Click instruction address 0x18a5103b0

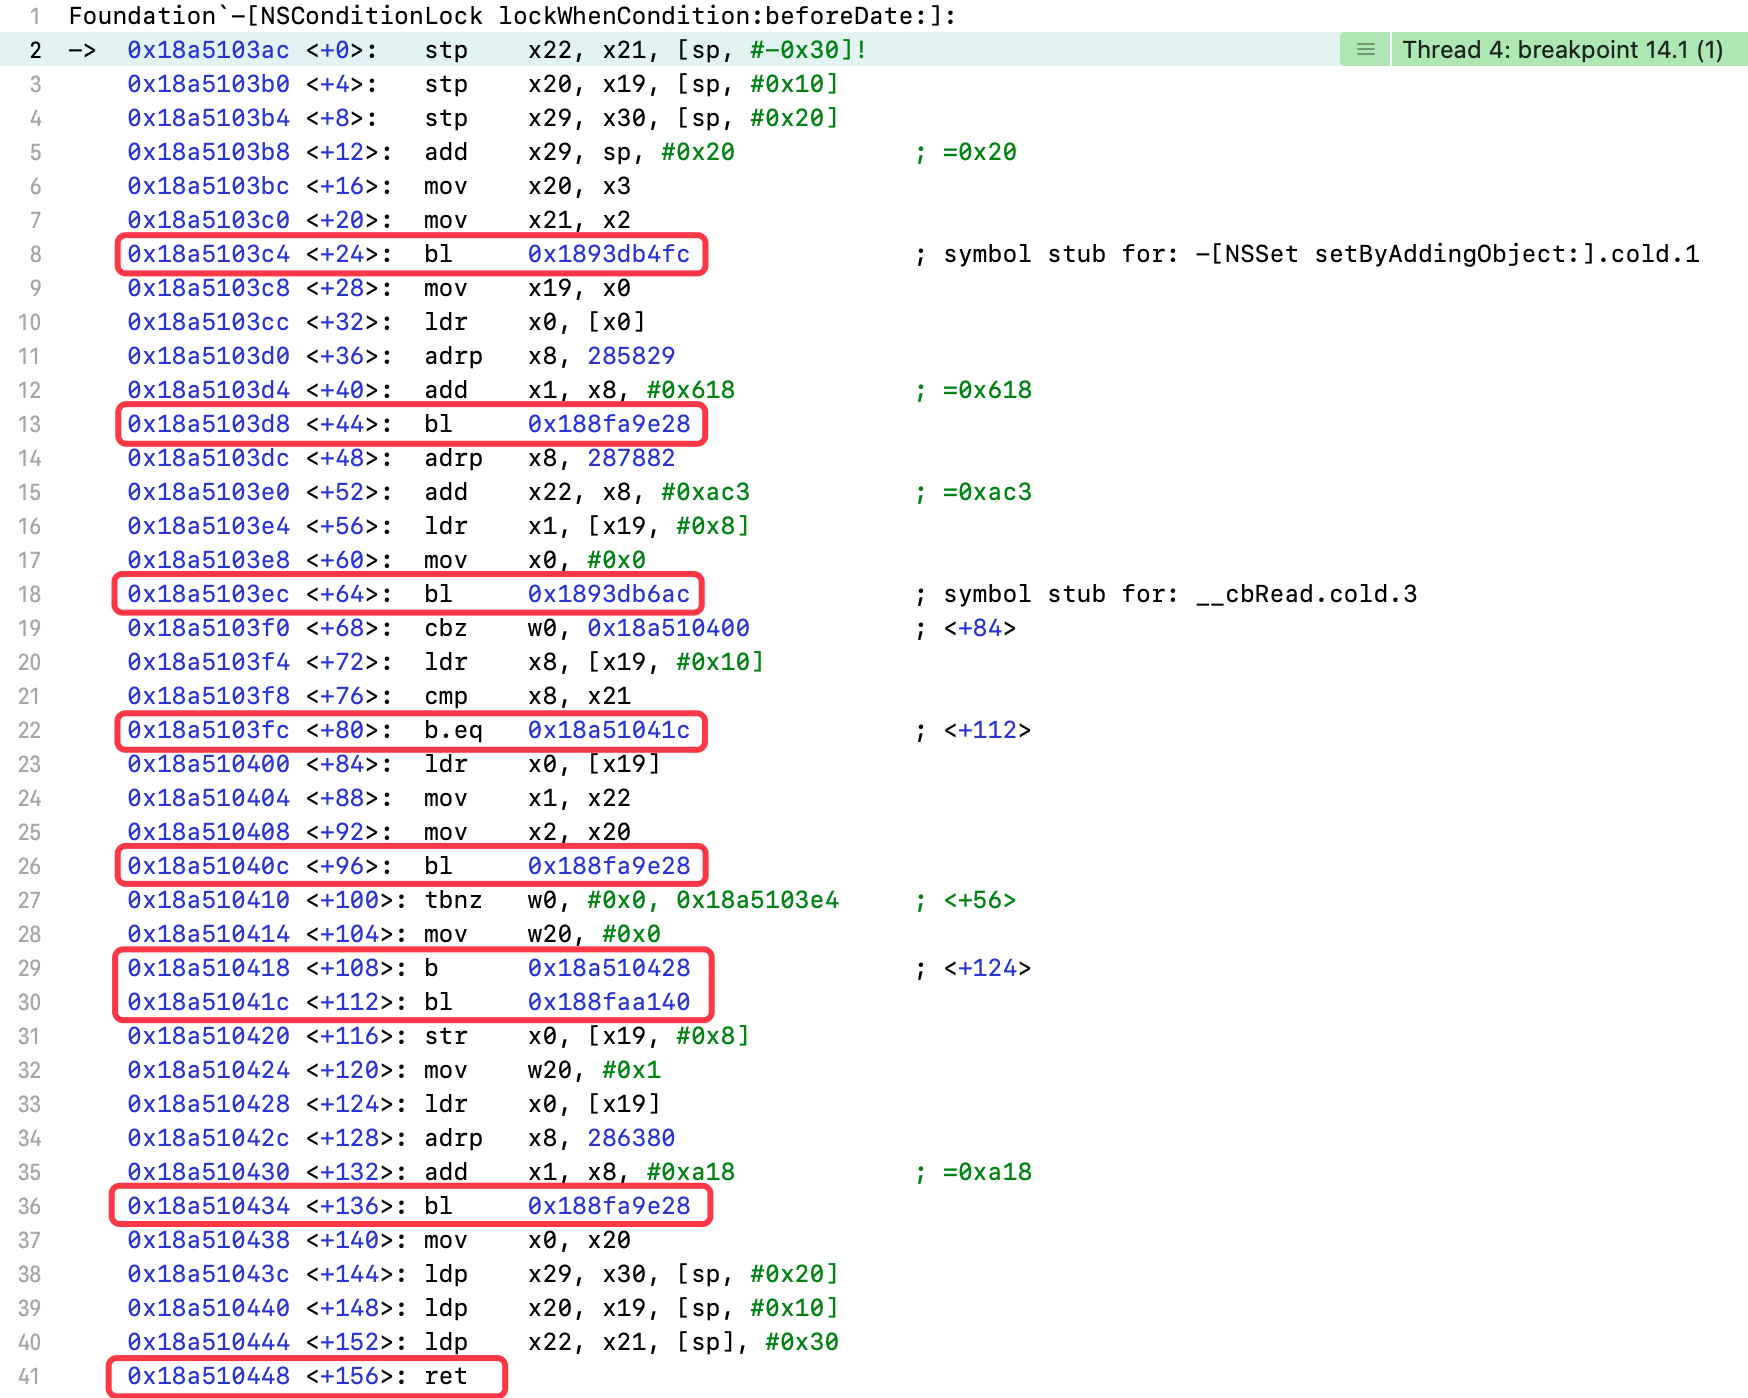pos(208,84)
